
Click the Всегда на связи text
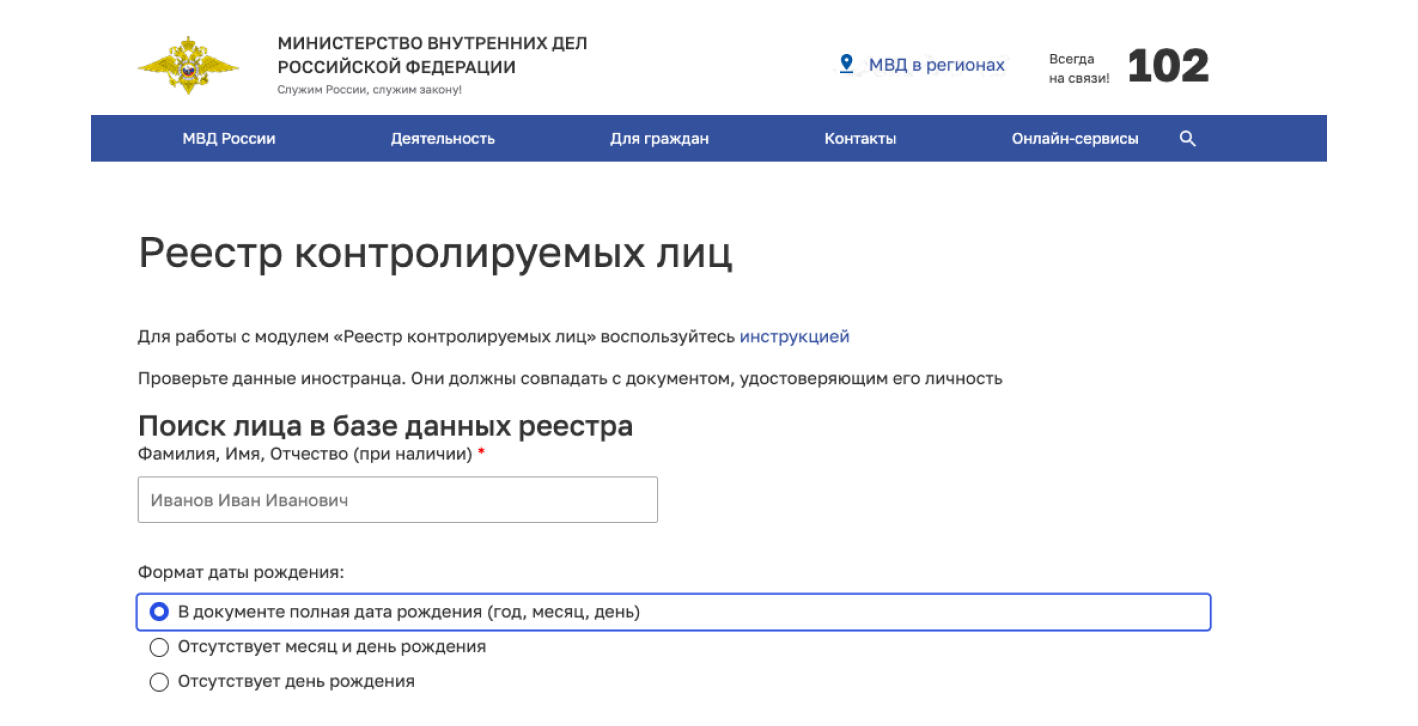click(1078, 68)
